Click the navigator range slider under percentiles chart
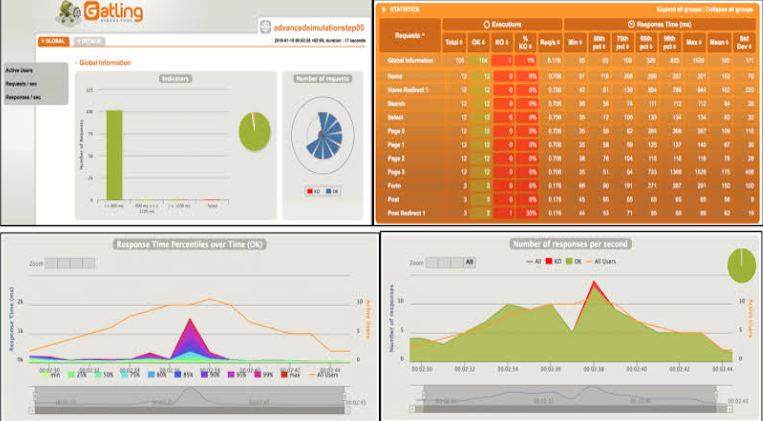 pyautogui.click(x=190, y=397)
